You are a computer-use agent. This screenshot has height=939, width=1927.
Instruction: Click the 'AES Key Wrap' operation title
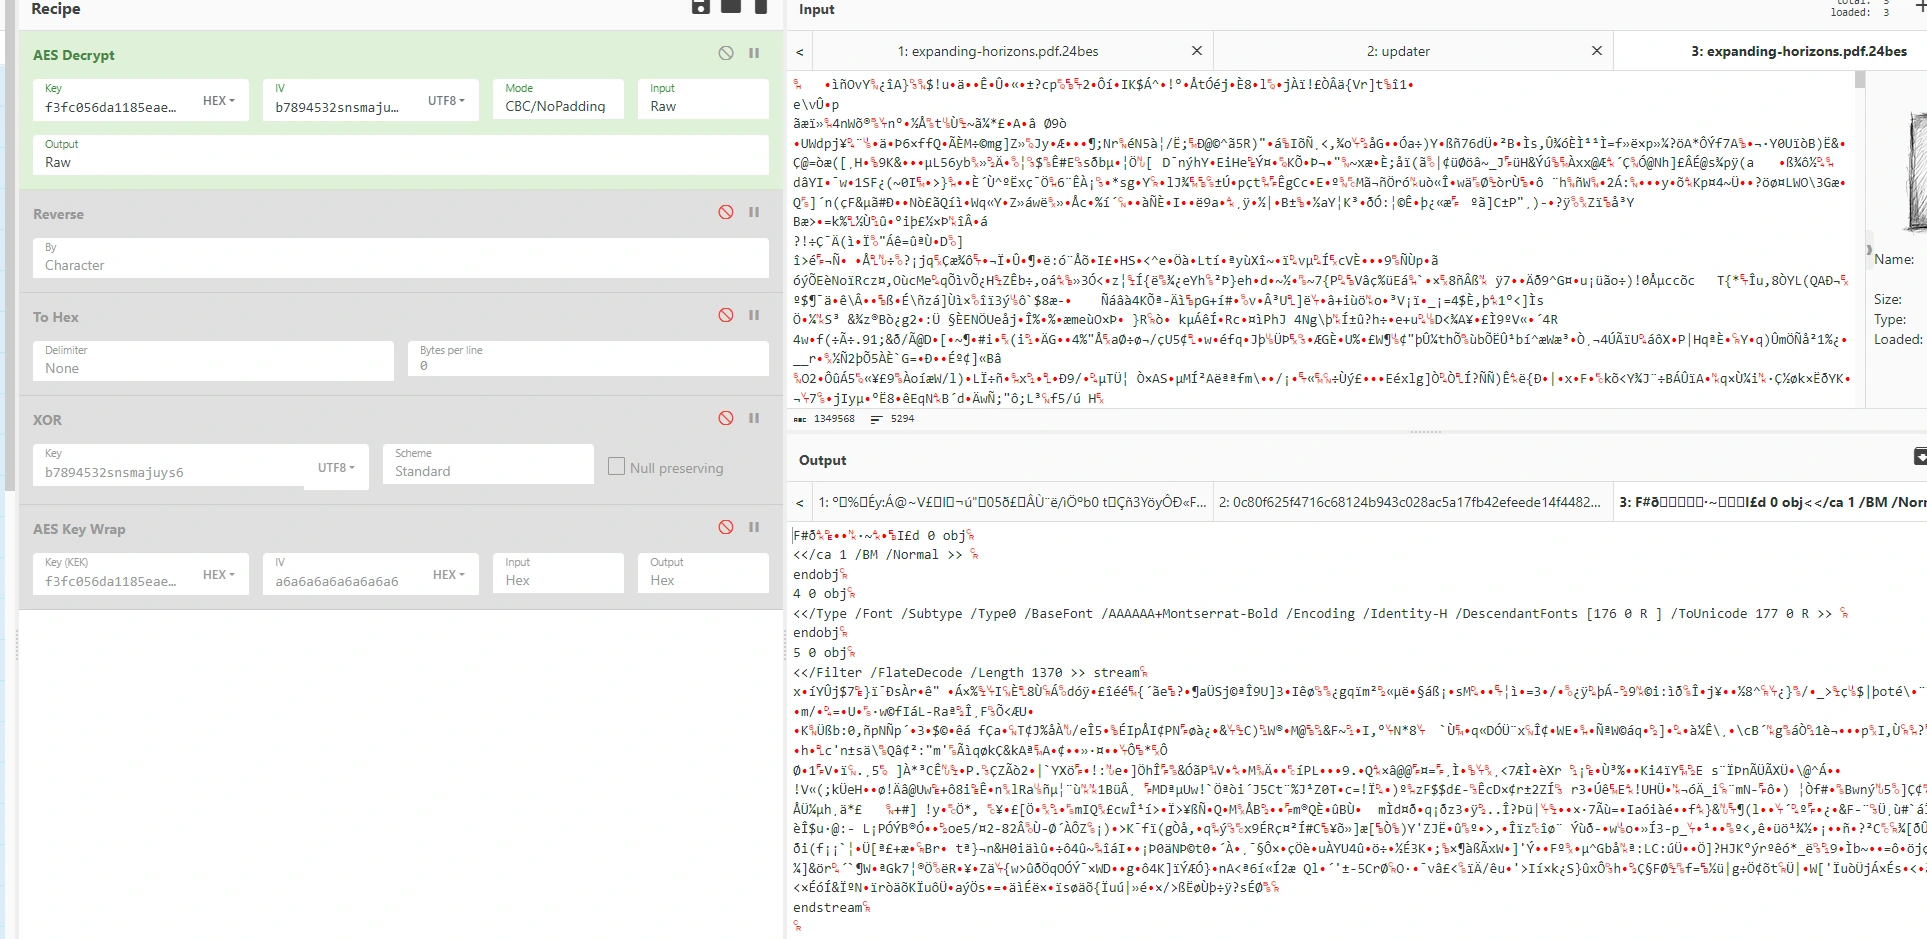[79, 529]
